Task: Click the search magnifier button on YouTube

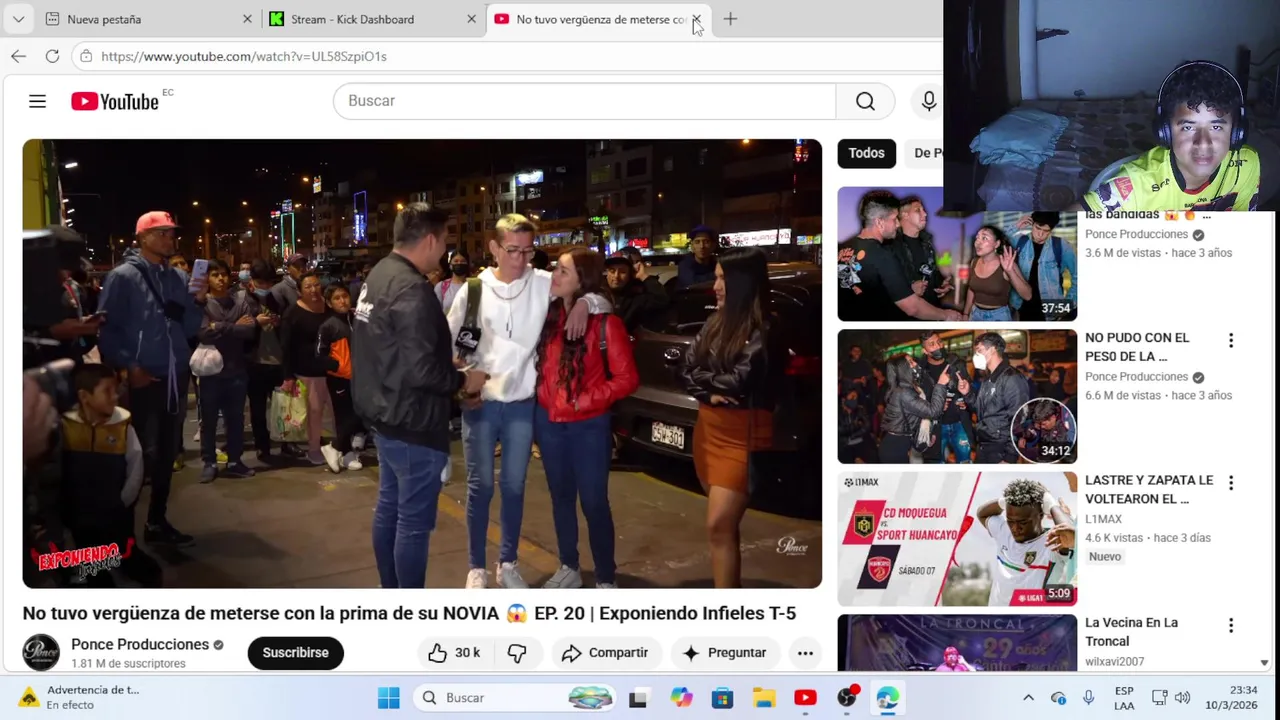Action: click(865, 101)
